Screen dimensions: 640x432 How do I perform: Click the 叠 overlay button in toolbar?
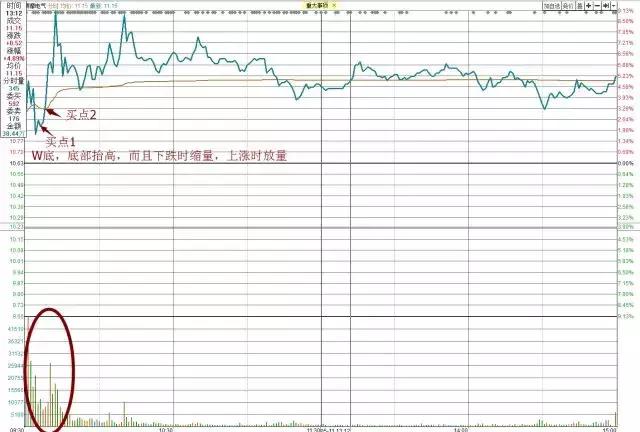tap(580, 6)
